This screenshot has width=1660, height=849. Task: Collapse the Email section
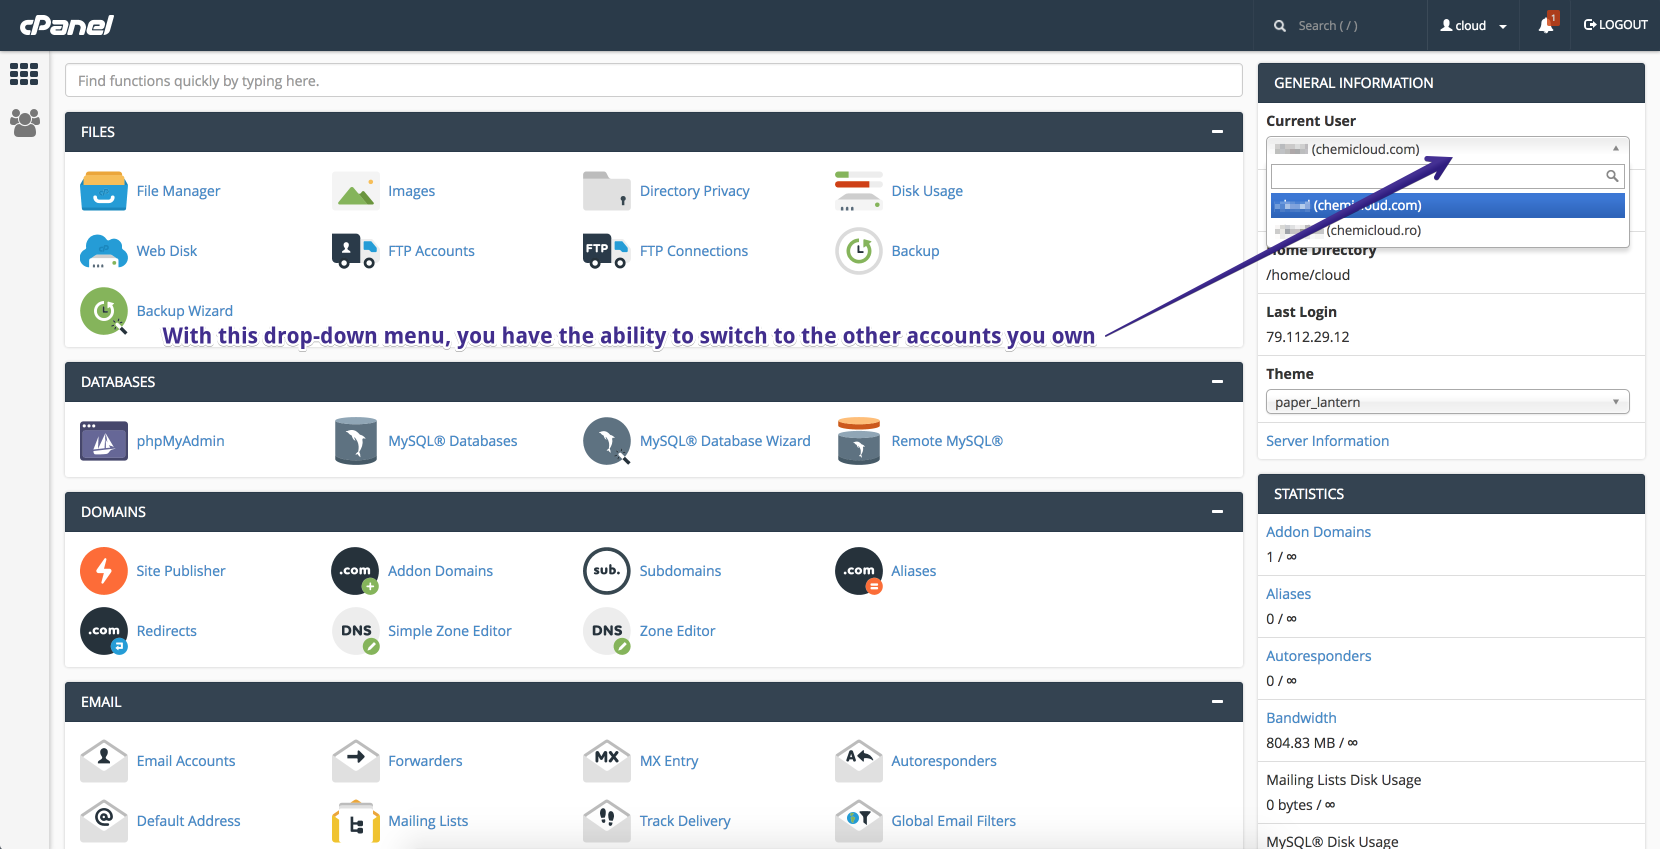click(x=1217, y=702)
